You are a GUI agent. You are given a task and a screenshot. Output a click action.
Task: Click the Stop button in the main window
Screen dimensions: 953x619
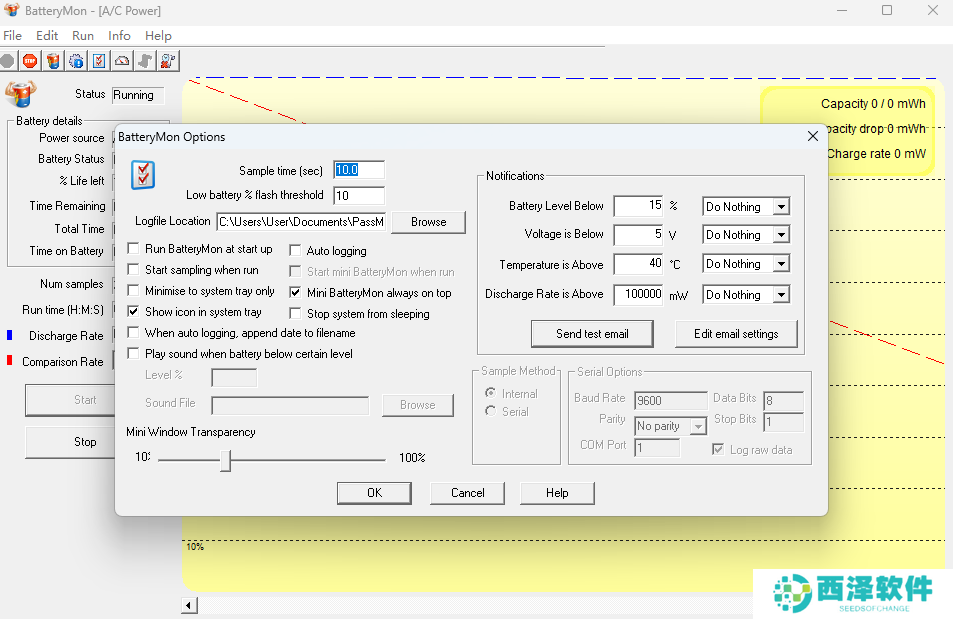click(71, 442)
